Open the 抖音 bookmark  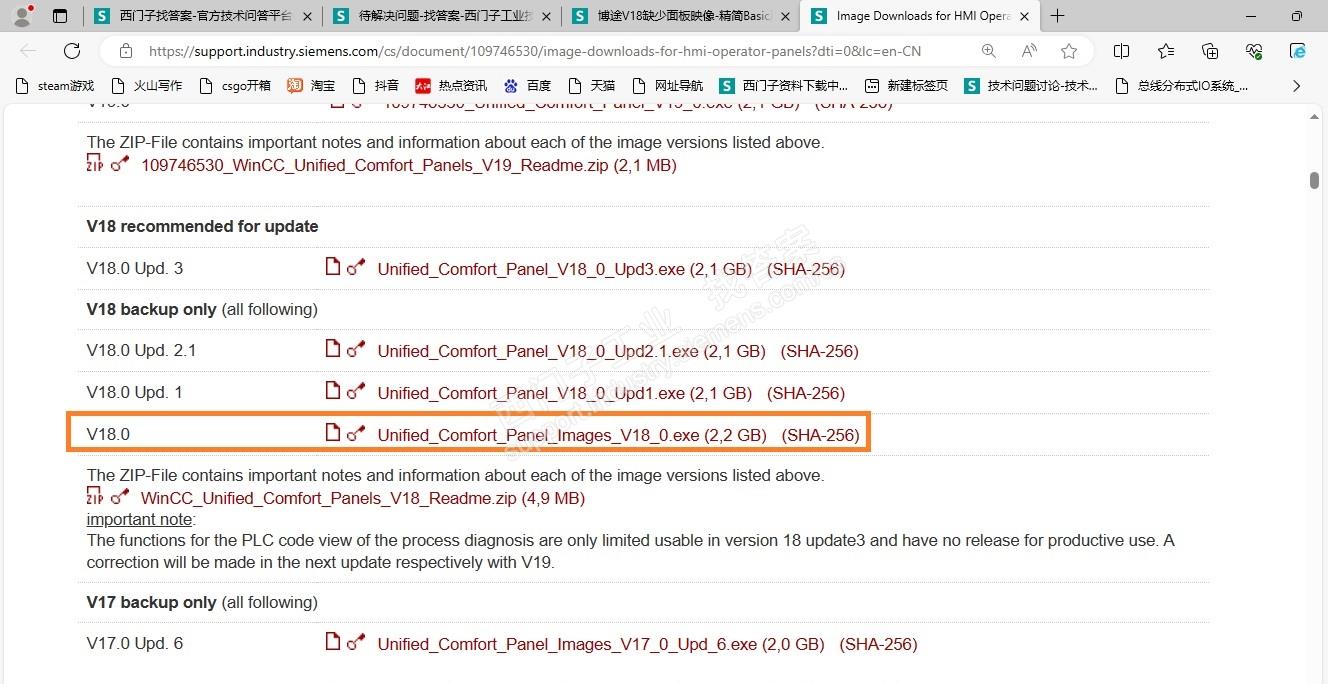tap(375, 86)
